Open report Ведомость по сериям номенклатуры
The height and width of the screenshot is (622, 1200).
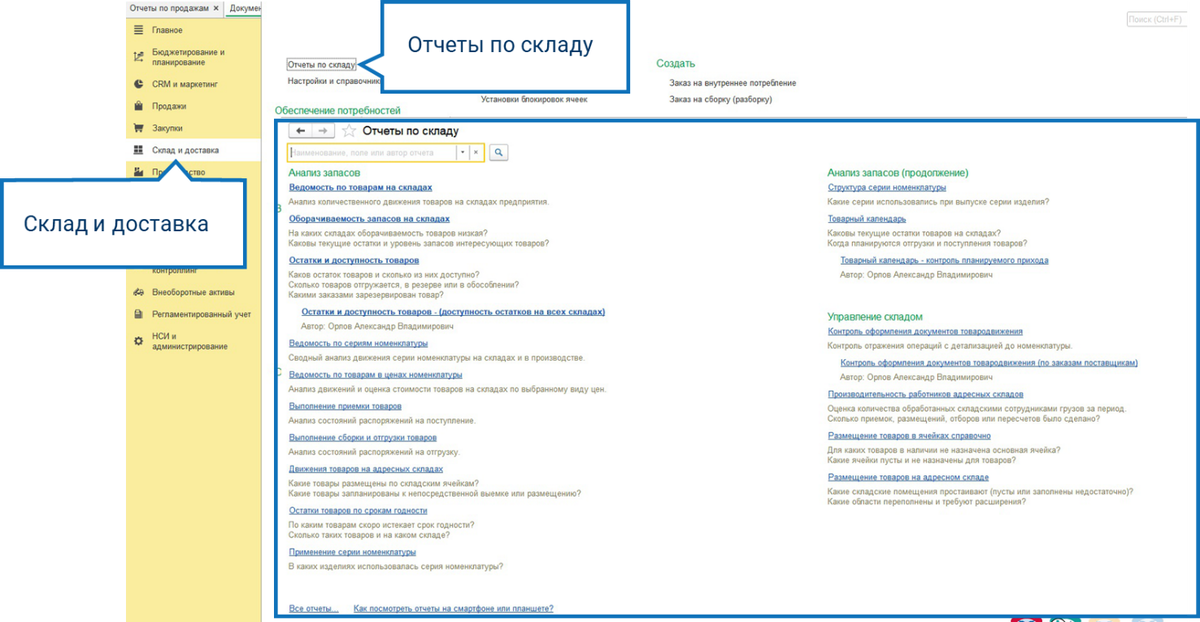(x=357, y=343)
